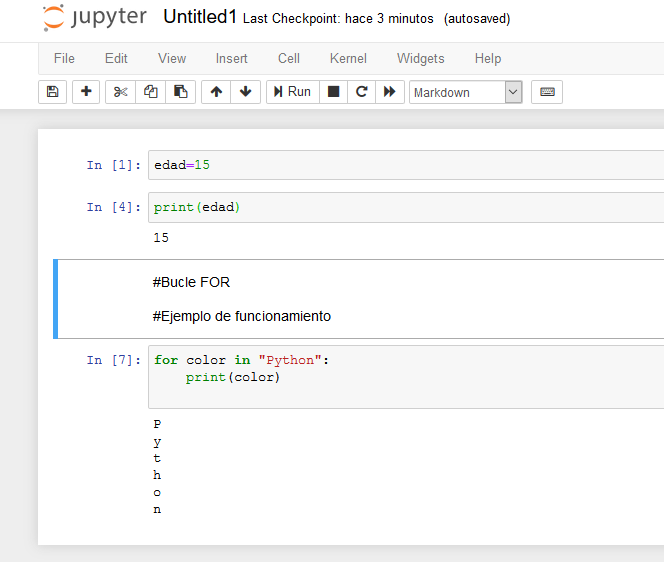Click the (autosaved) status text

tap(477, 19)
